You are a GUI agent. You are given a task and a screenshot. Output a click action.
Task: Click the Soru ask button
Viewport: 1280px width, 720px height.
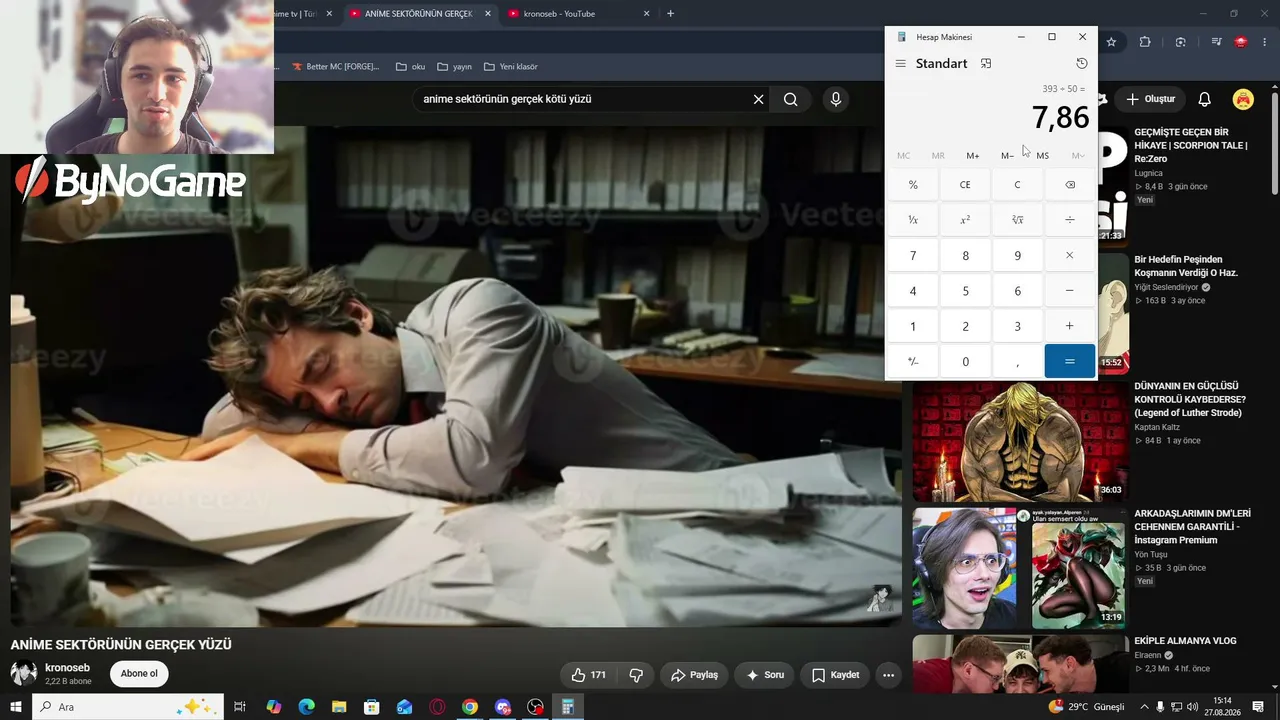click(765, 675)
